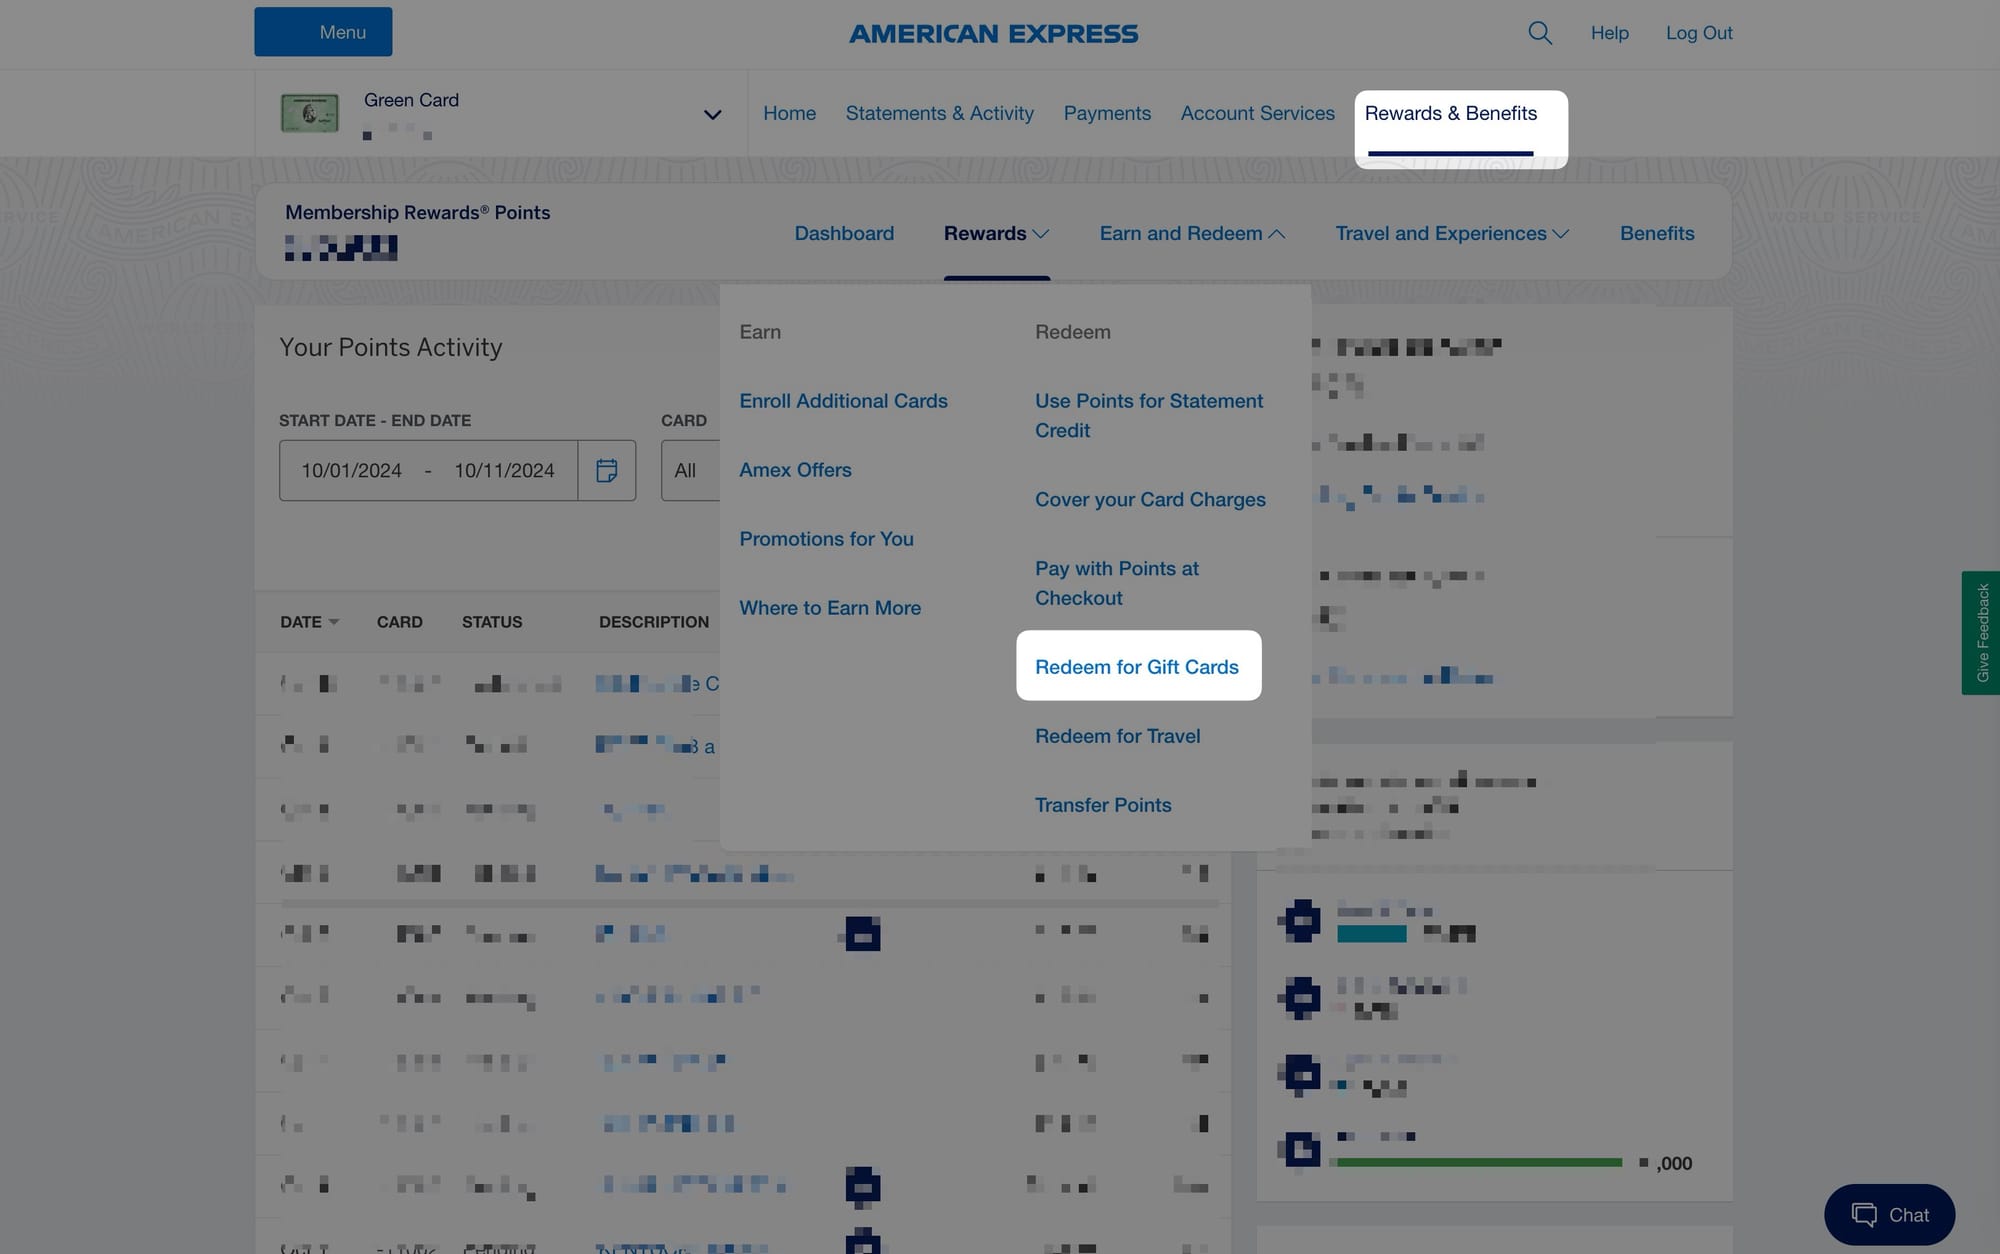Screen dimensions: 2000x1254
Task: Click the Log Out link
Action: point(1698,33)
